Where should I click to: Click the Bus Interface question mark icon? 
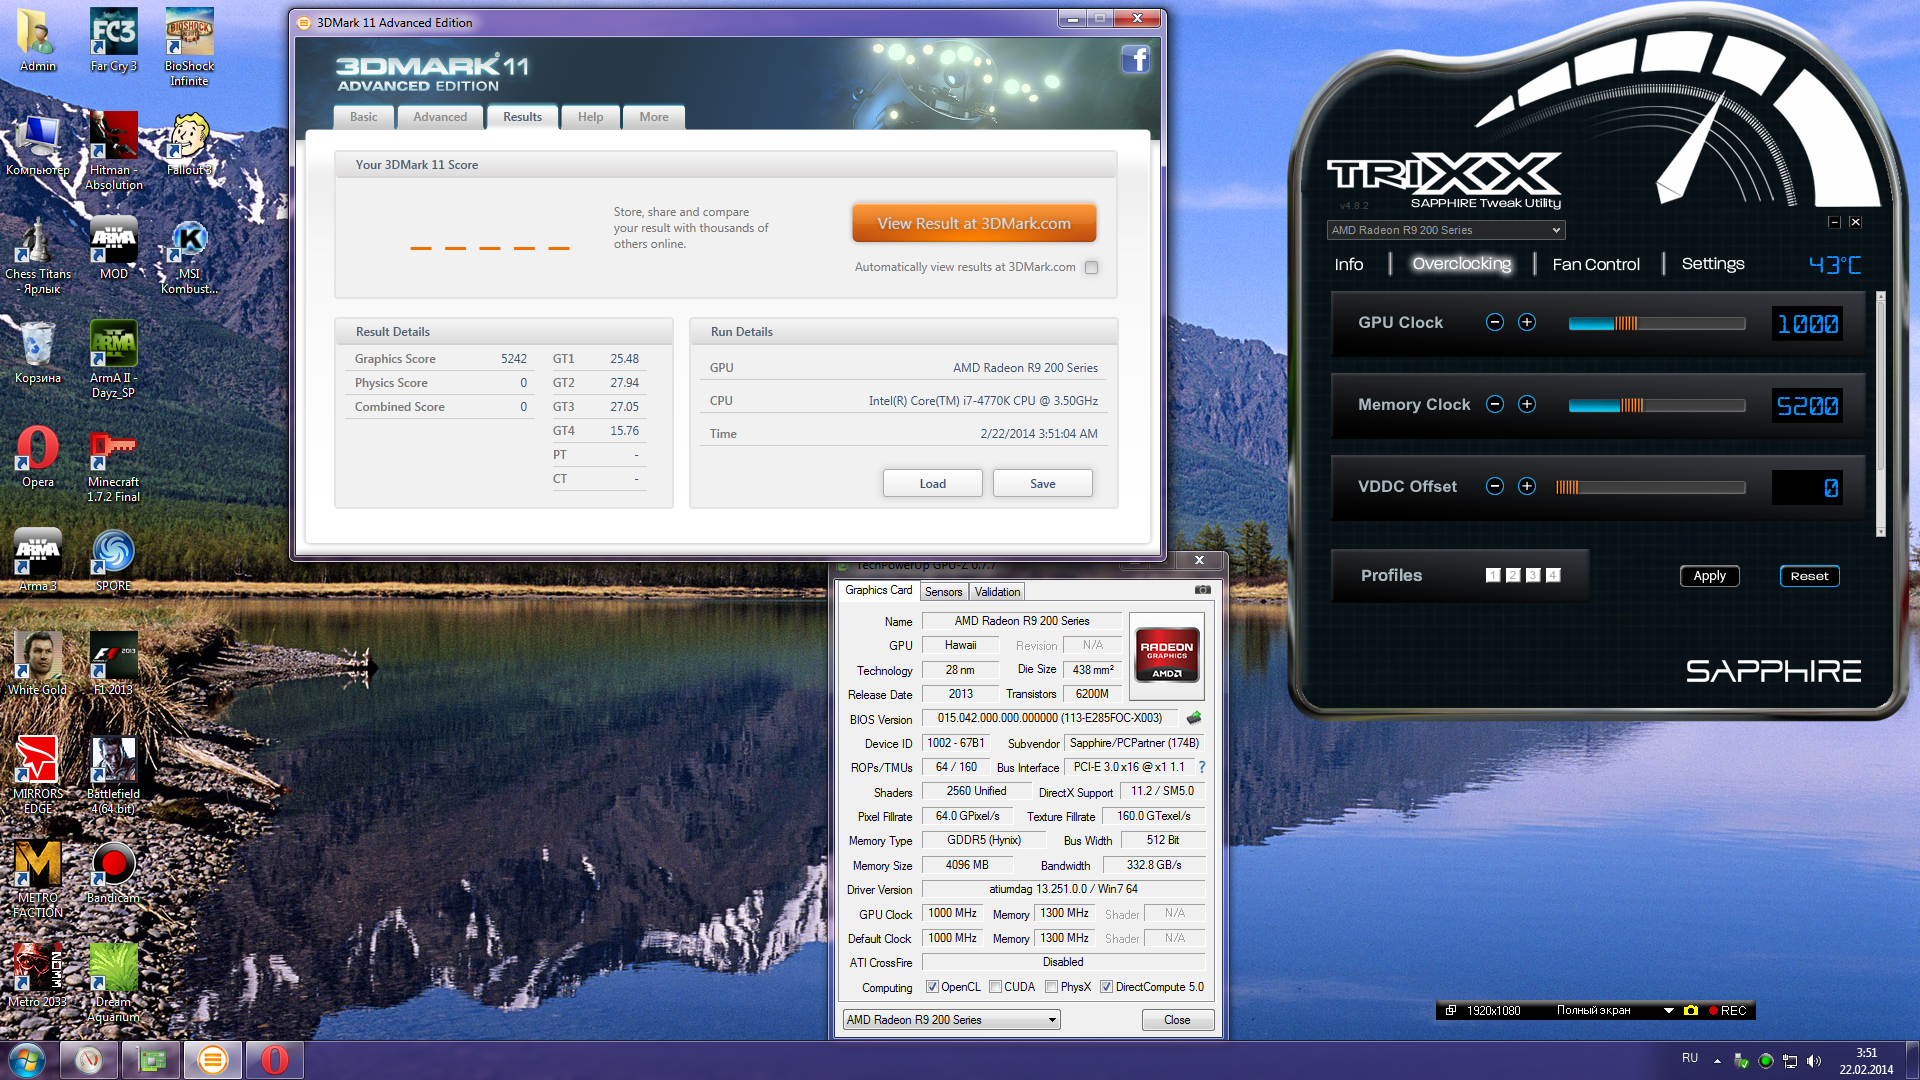click(x=1202, y=767)
